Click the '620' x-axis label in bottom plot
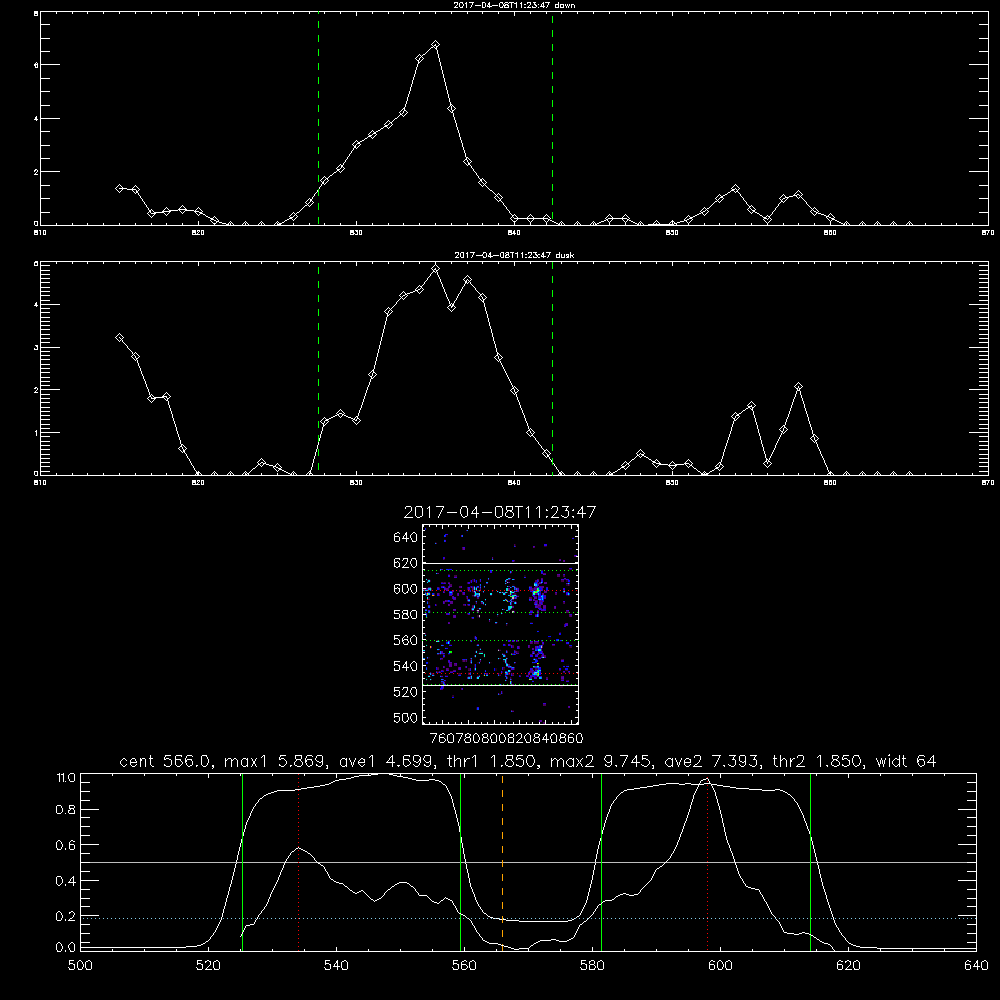Screen dimensions: 1000x1000 pyautogui.click(x=848, y=966)
